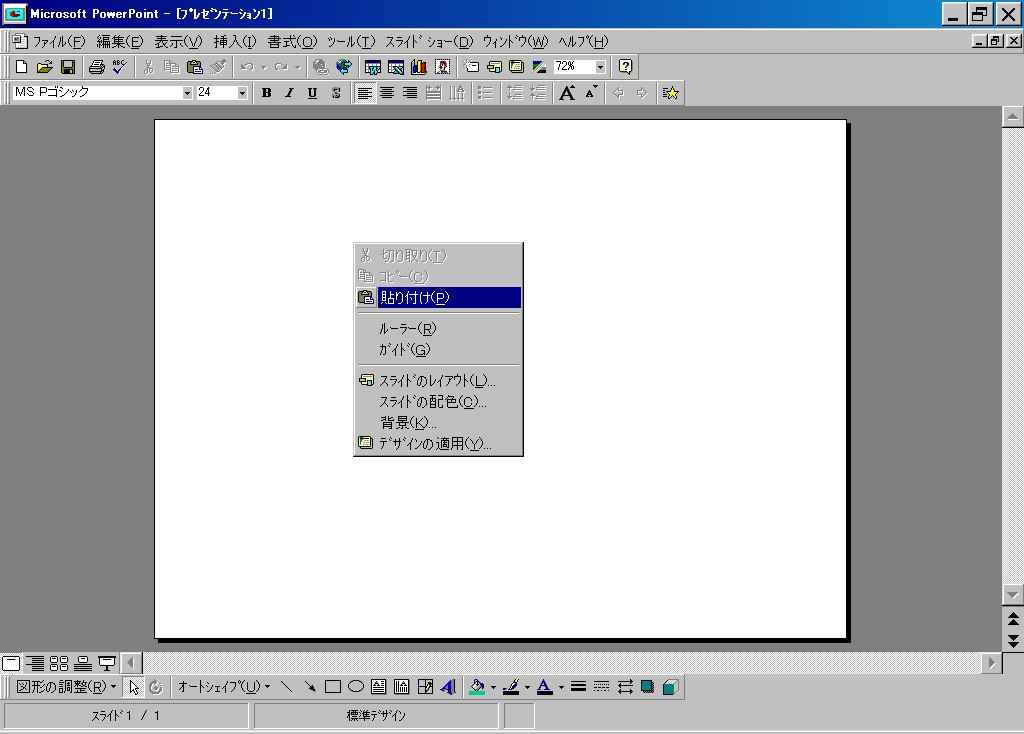1024x734 pixels.
Task: Toggle Center paragraph alignment
Action: coord(387,93)
